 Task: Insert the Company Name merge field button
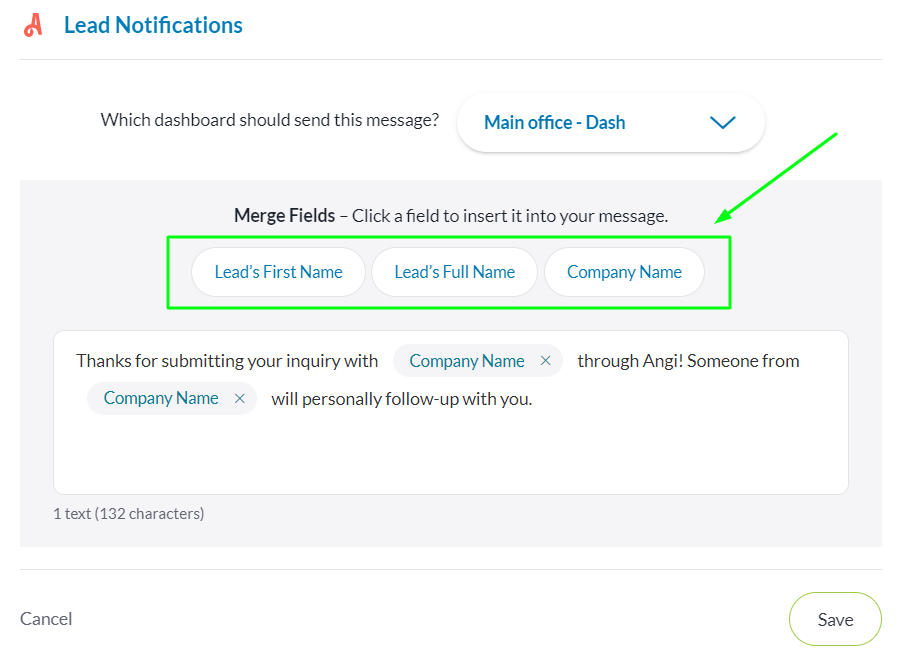click(624, 272)
